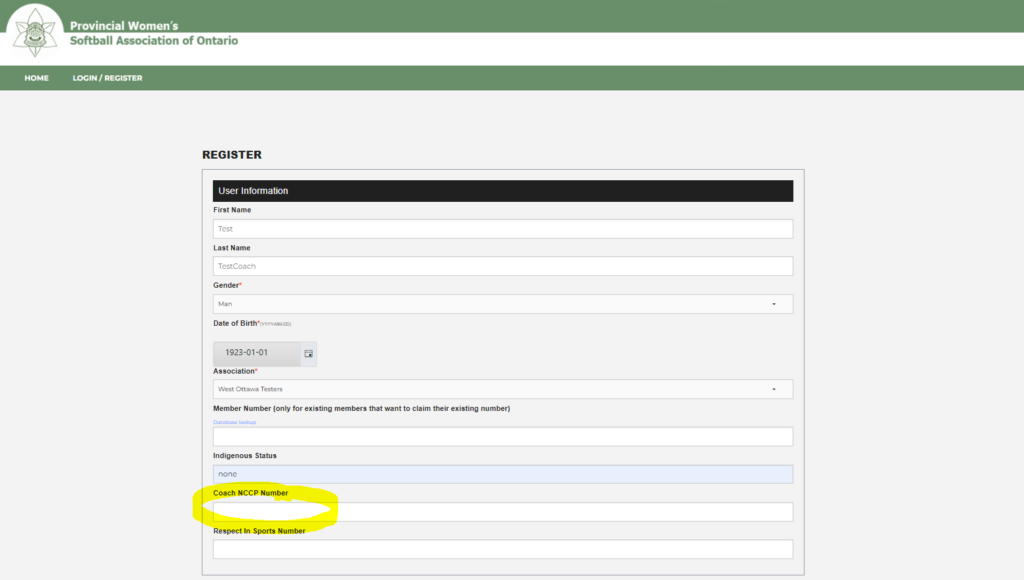
Task: Click the PWSA Ontario logo emblem
Action: (x=35, y=32)
